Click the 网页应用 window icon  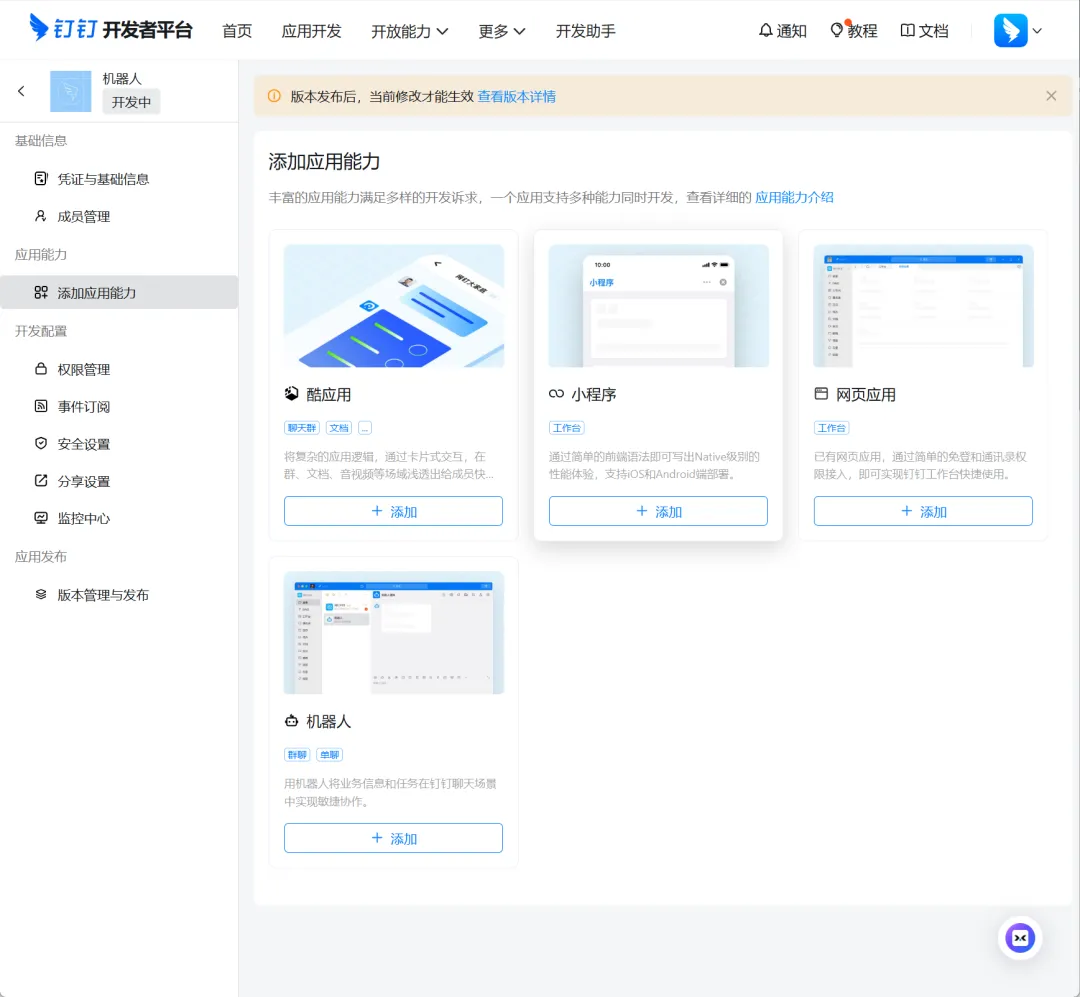[821, 393]
